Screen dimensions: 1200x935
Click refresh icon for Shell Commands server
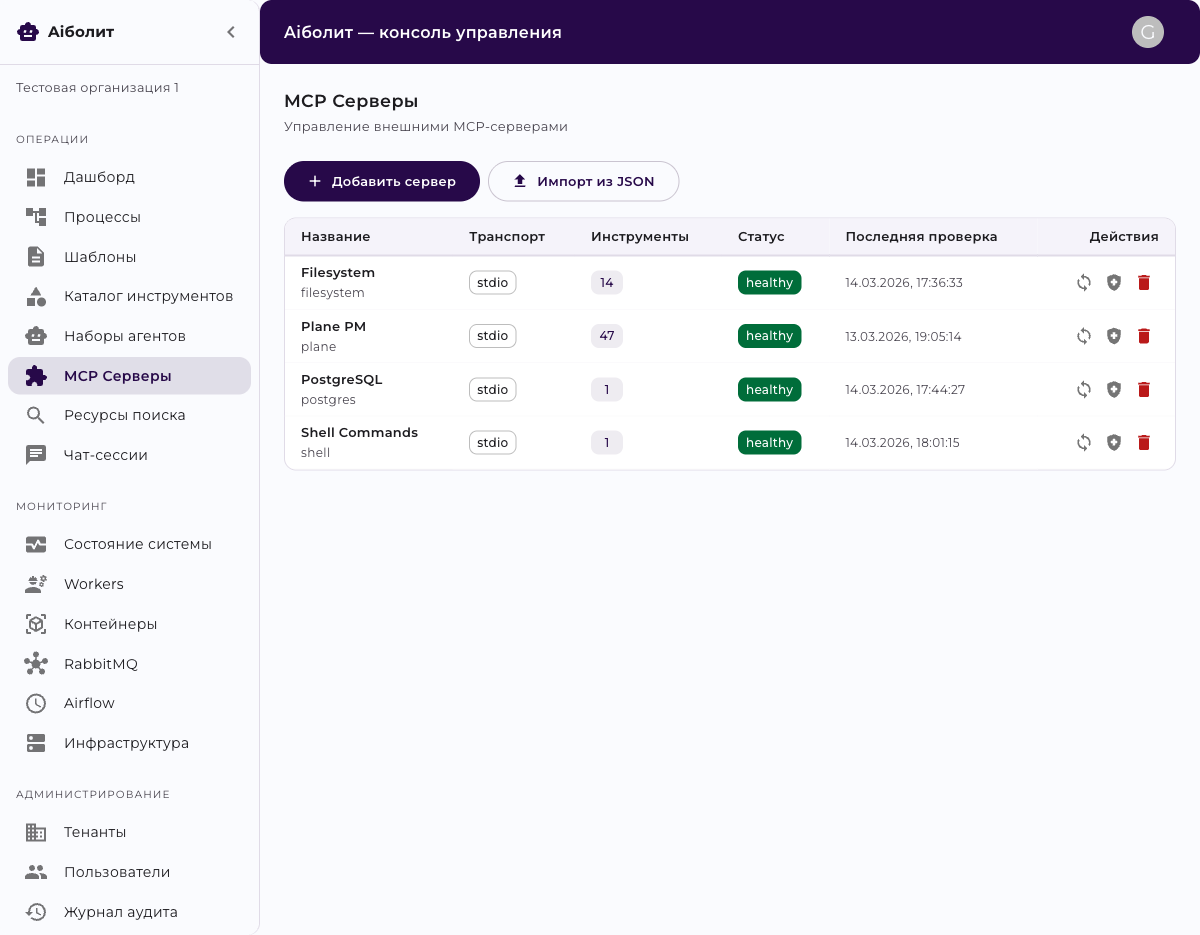coord(1084,443)
